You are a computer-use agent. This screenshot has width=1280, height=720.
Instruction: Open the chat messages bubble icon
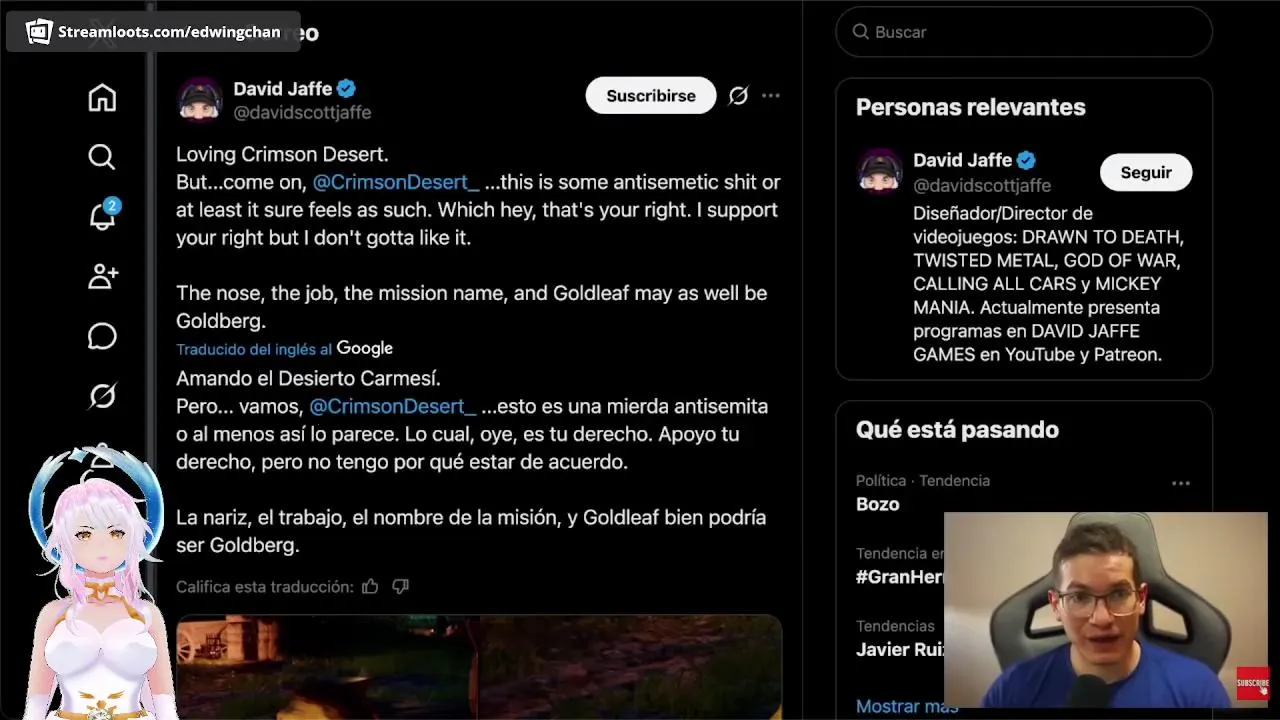click(102, 337)
